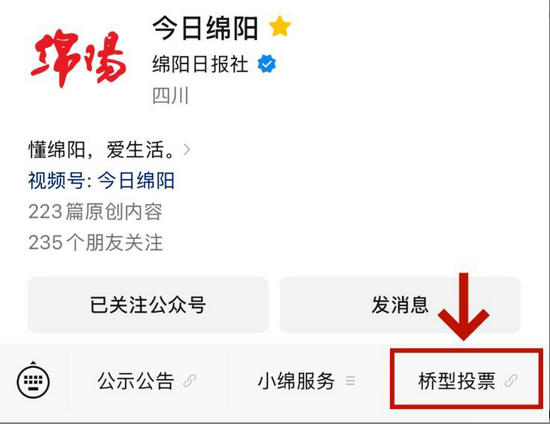Open the 绵阳 red calligraphy avatar
The width and height of the screenshot is (550, 424).
tap(78, 58)
